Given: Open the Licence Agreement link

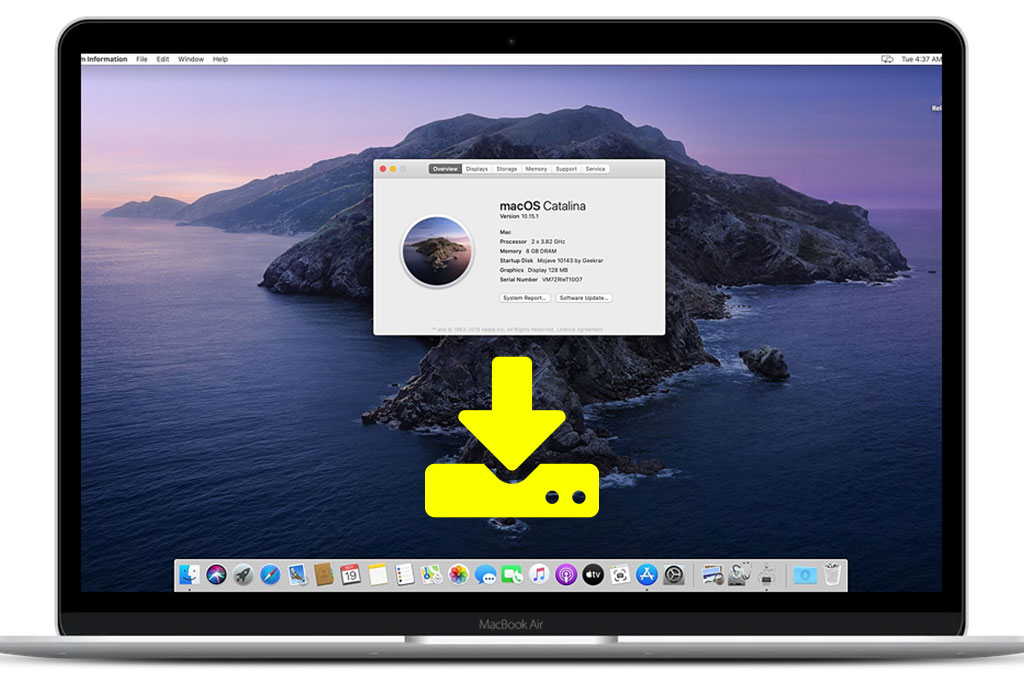Looking at the screenshot, I should [579, 330].
